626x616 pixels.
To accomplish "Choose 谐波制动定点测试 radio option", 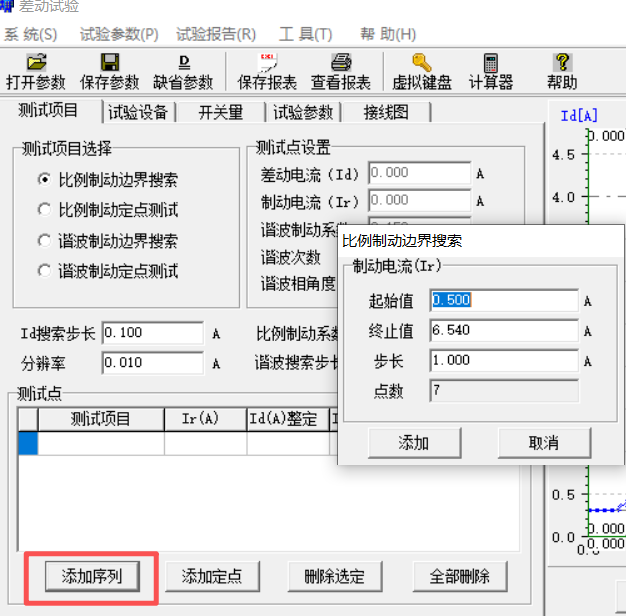I will pos(44,270).
